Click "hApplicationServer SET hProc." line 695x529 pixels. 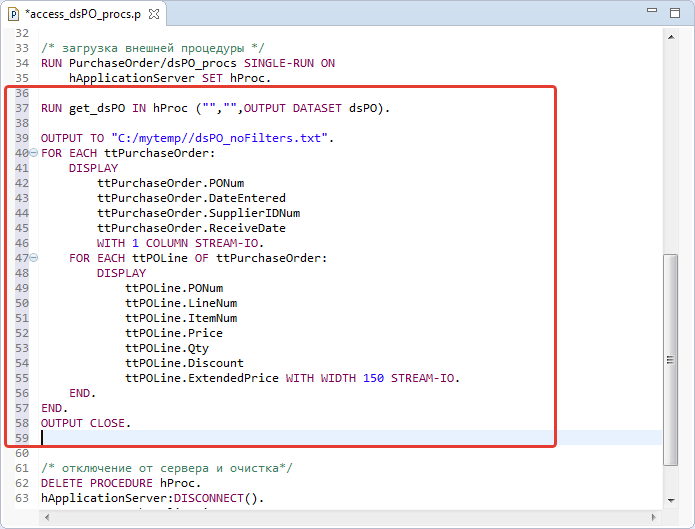pyautogui.click(x=170, y=78)
